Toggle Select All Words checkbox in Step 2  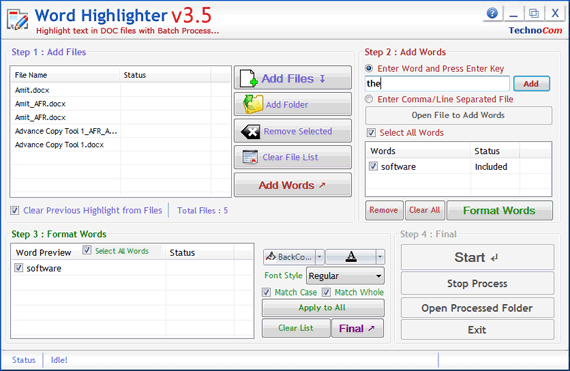point(371,133)
